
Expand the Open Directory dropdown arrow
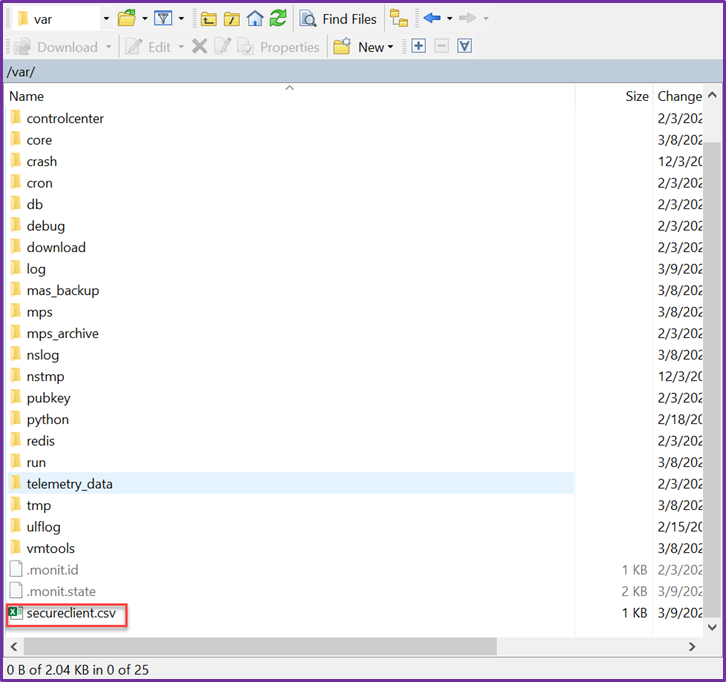[144, 19]
